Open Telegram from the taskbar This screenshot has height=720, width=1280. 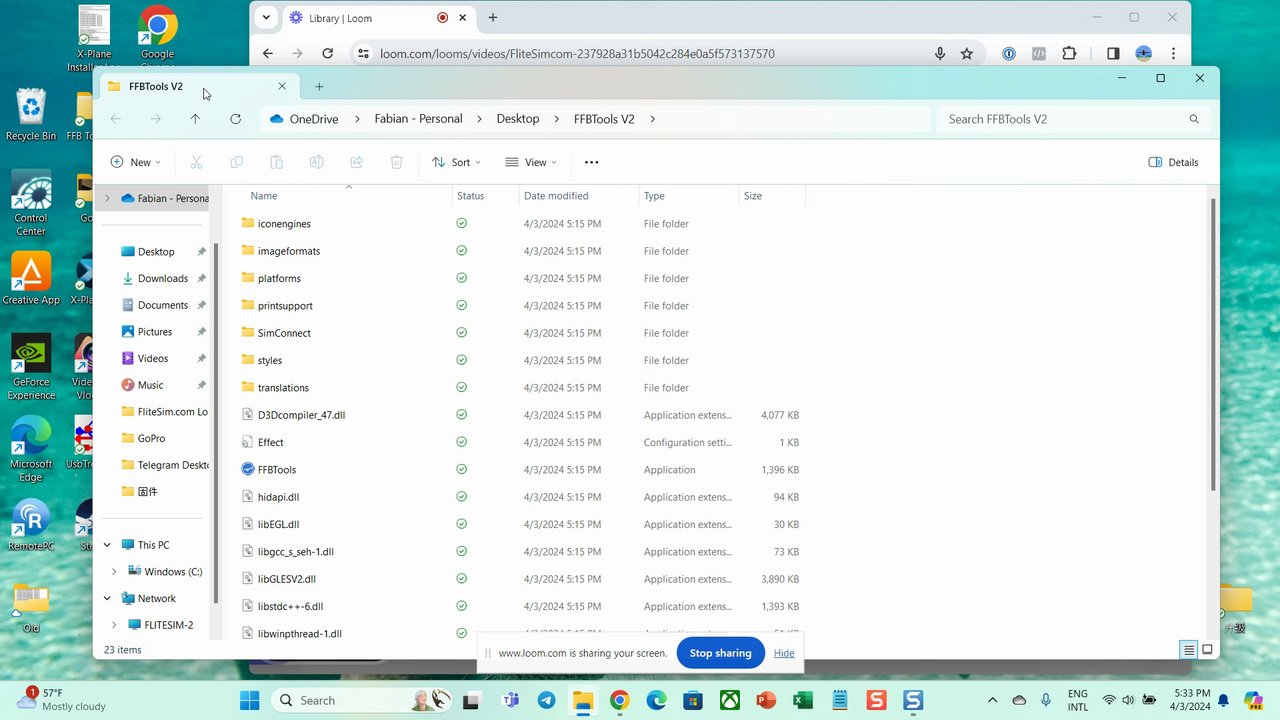[546, 700]
